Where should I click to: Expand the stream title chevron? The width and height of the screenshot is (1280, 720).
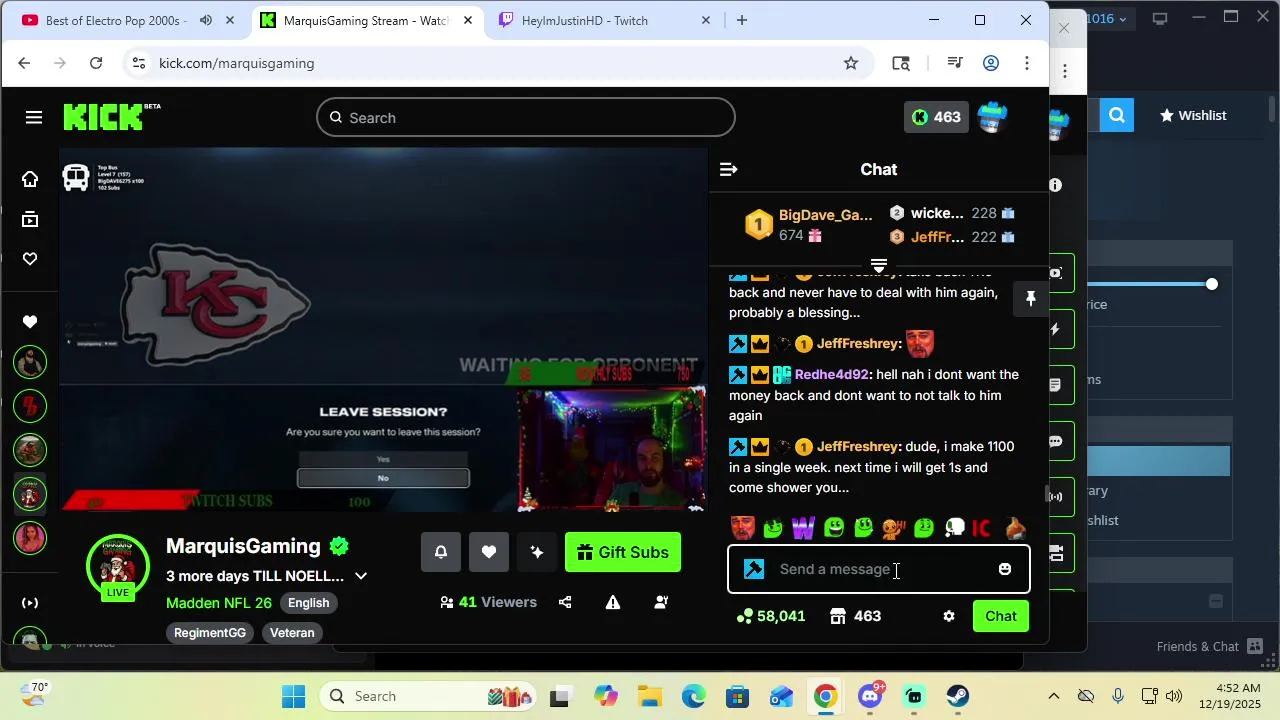361,576
